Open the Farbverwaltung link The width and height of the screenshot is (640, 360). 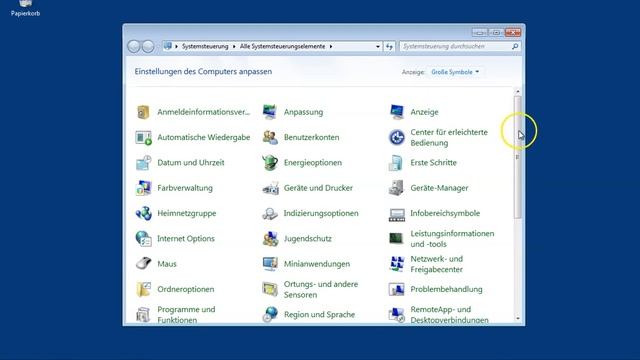185,188
